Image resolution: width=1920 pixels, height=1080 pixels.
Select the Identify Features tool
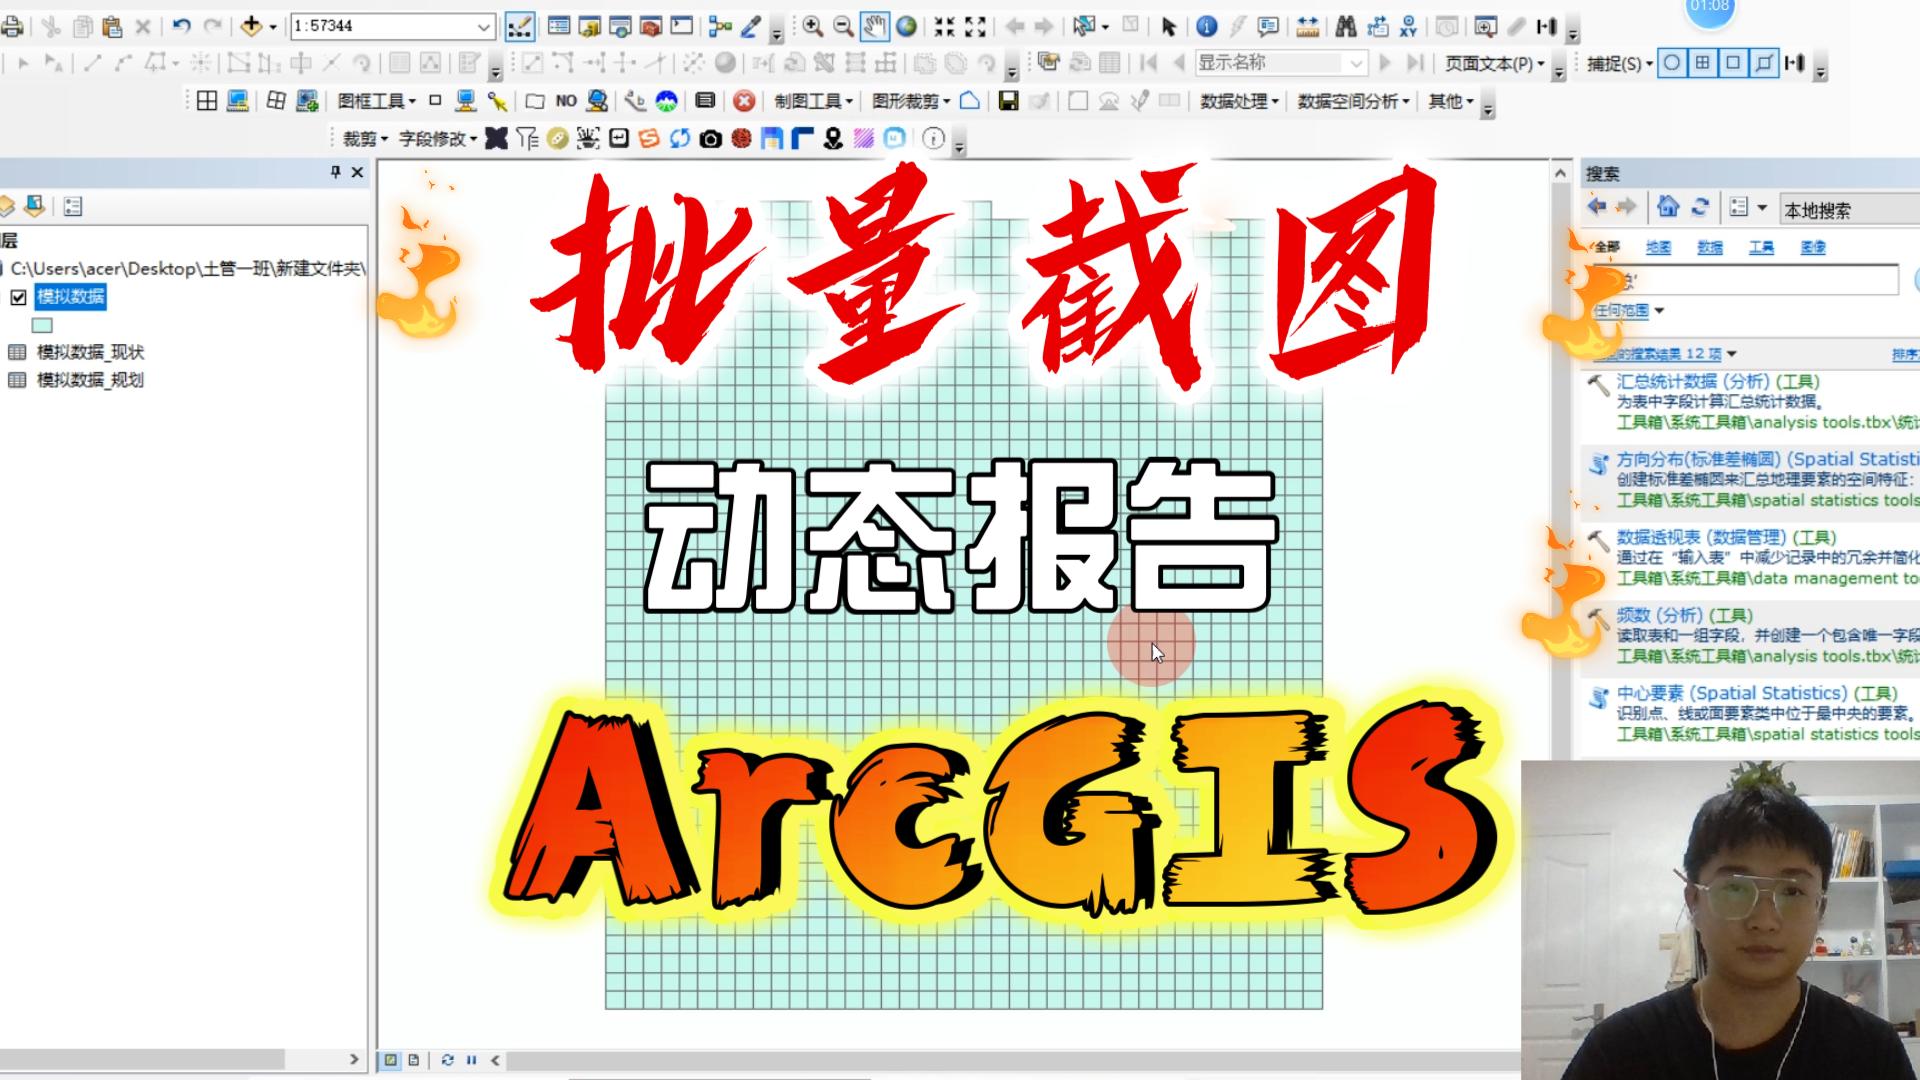click(x=1204, y=26)
